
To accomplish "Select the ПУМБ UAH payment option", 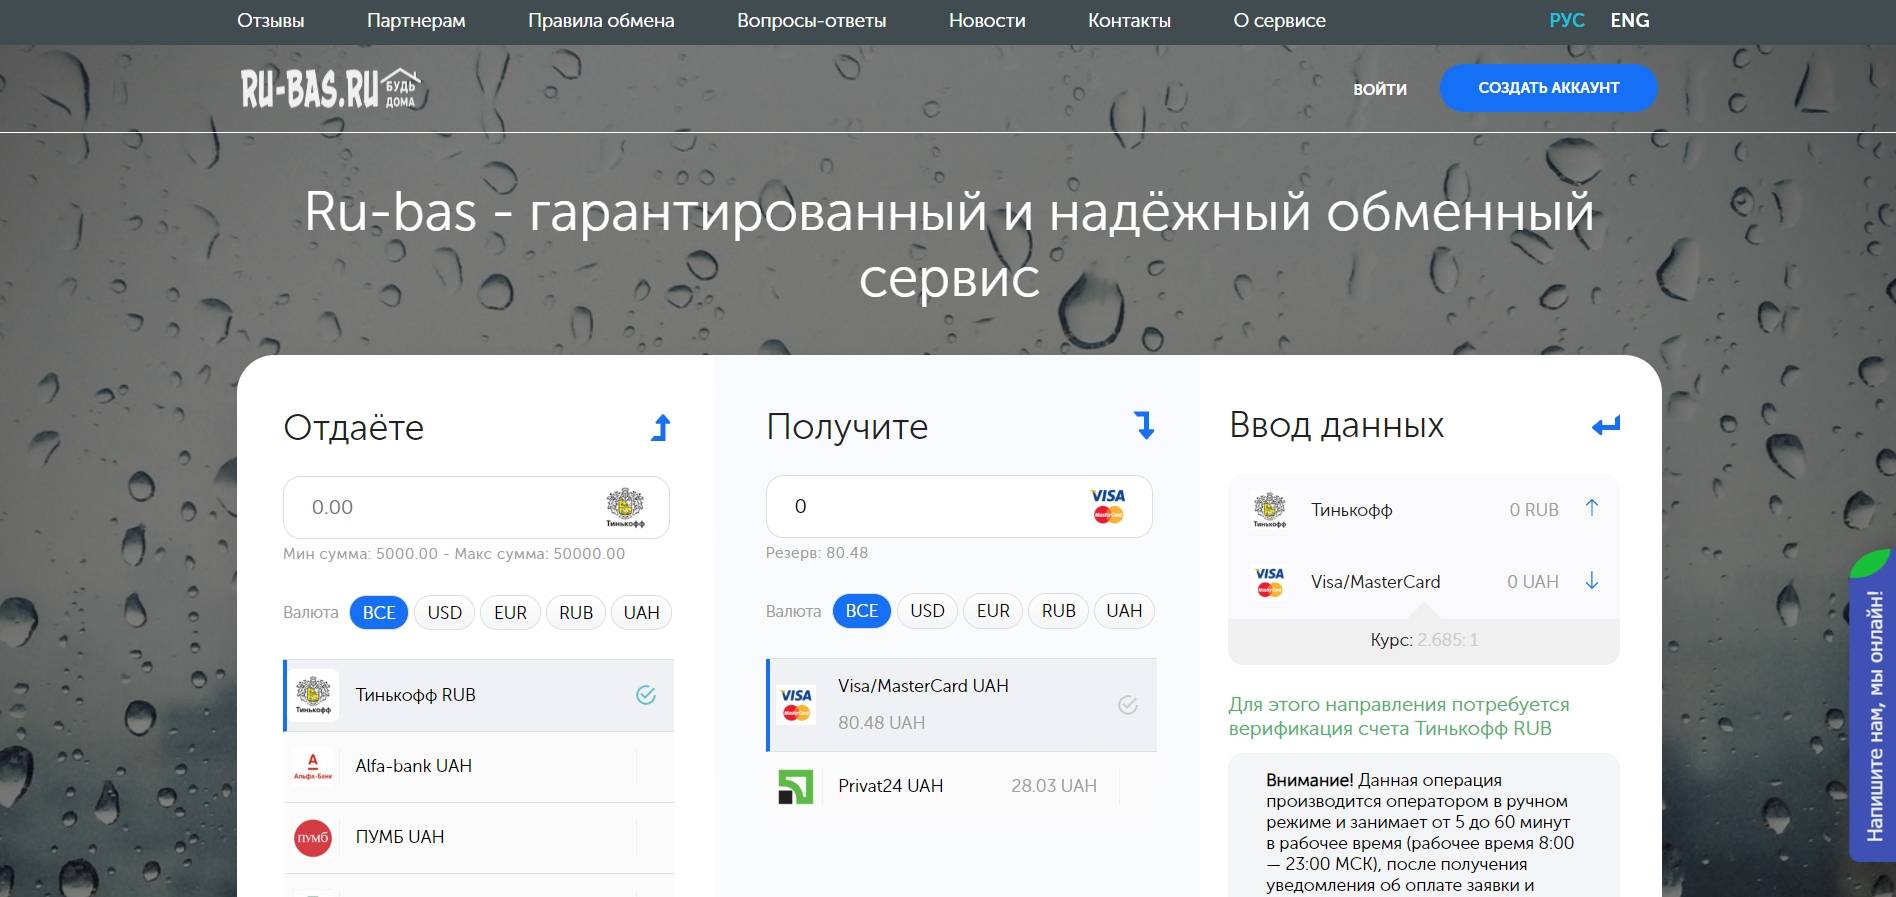I will pyautogui.click(x=478, y=837).
